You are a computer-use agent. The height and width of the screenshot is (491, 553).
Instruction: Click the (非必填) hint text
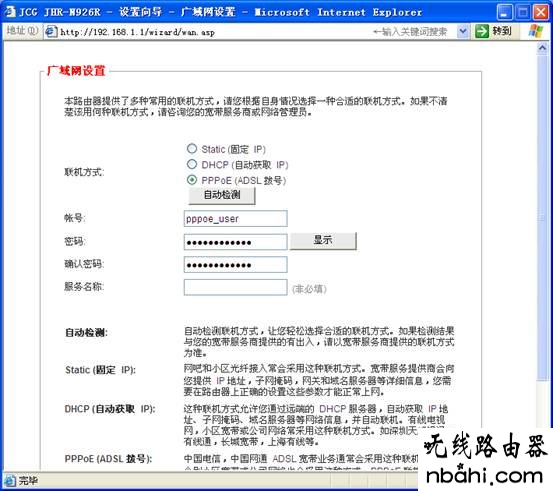click(x=309, y=289)
